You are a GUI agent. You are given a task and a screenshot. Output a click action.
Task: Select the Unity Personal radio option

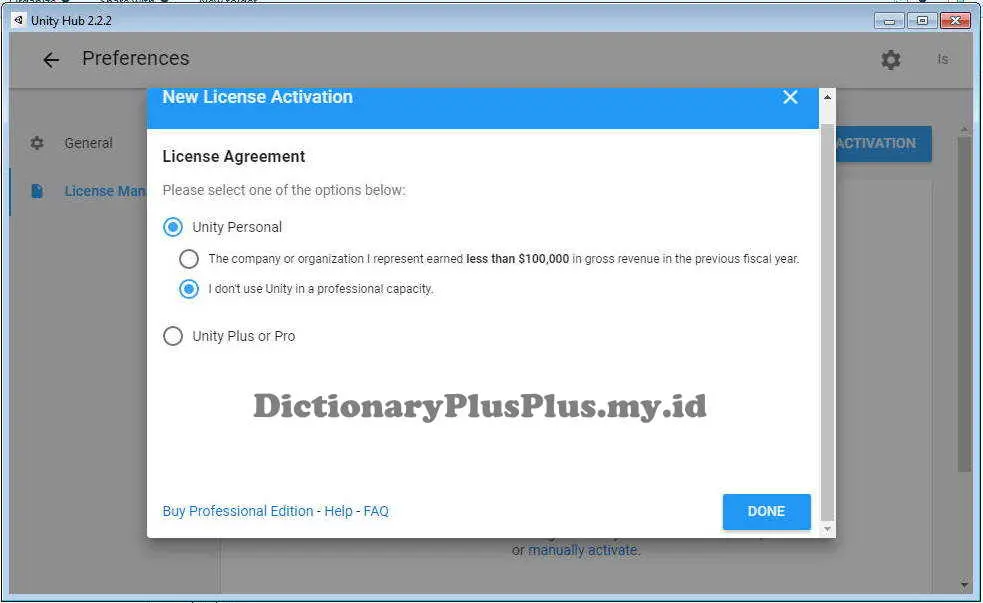[x=173, y=227]
